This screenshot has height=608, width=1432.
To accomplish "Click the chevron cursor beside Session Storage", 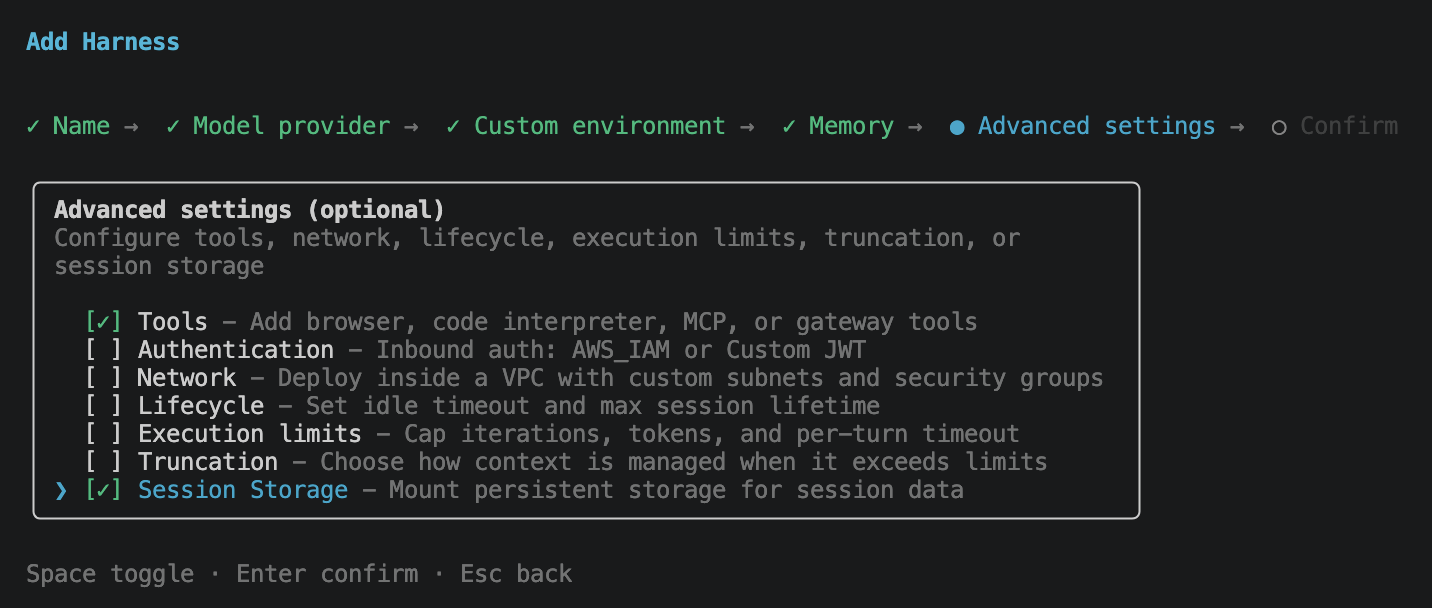I will click(x=60, y=490).
